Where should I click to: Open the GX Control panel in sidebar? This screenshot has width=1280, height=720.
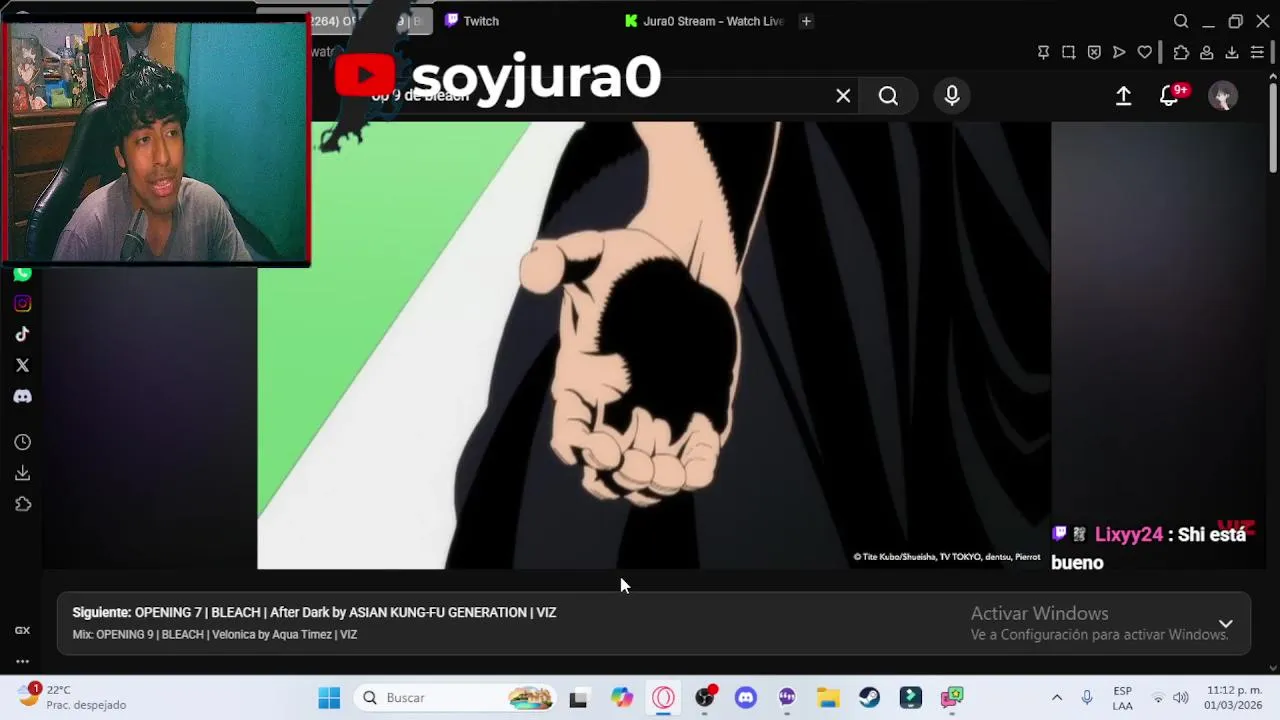(22, 630)
